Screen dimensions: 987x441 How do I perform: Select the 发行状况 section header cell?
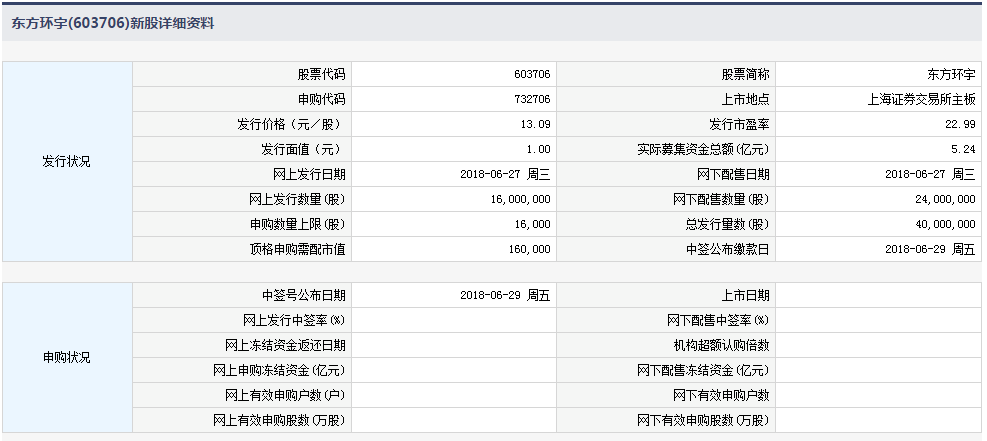(x=66, y=161)
